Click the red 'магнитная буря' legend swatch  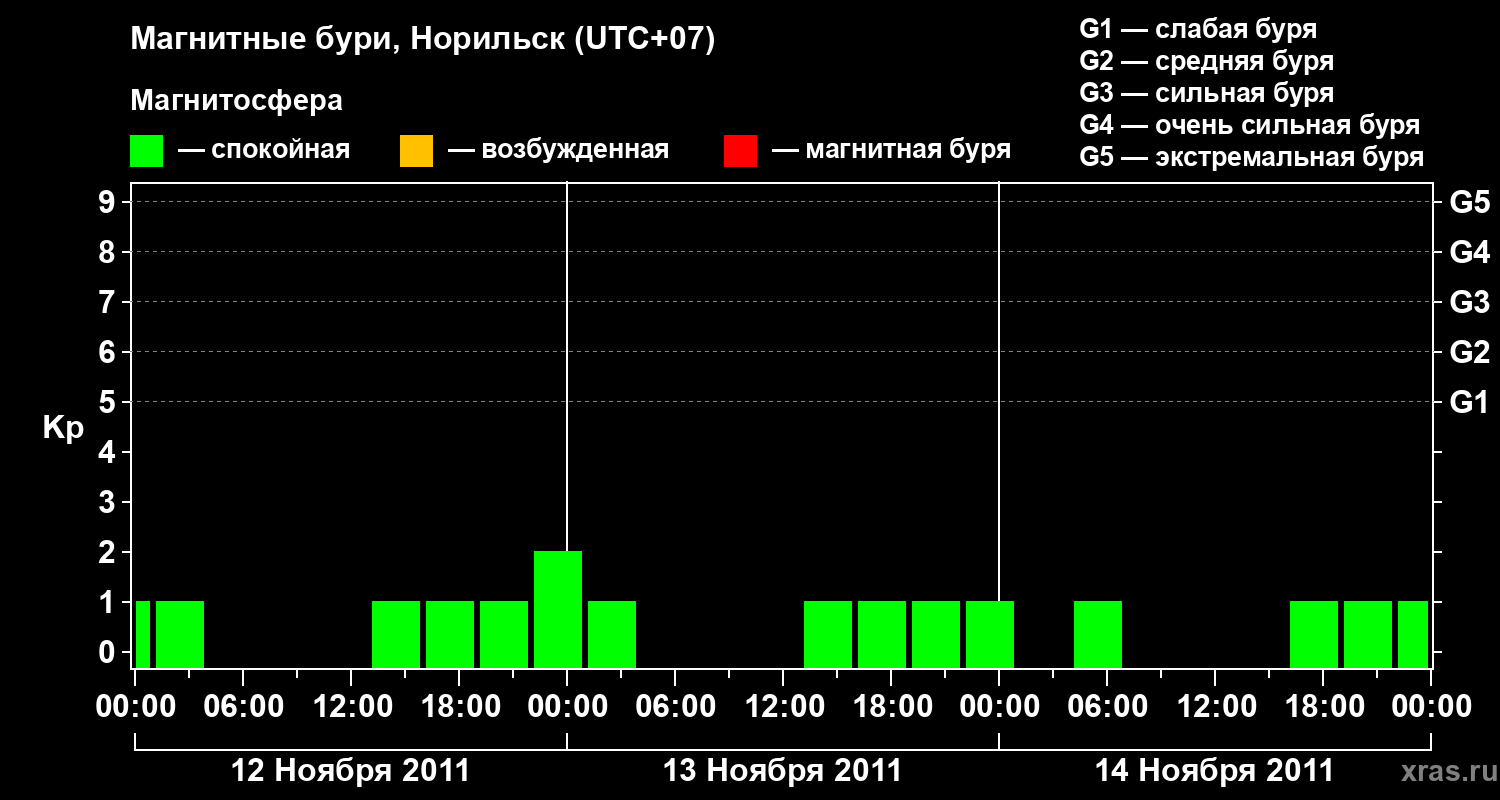[x=740, y=151]
